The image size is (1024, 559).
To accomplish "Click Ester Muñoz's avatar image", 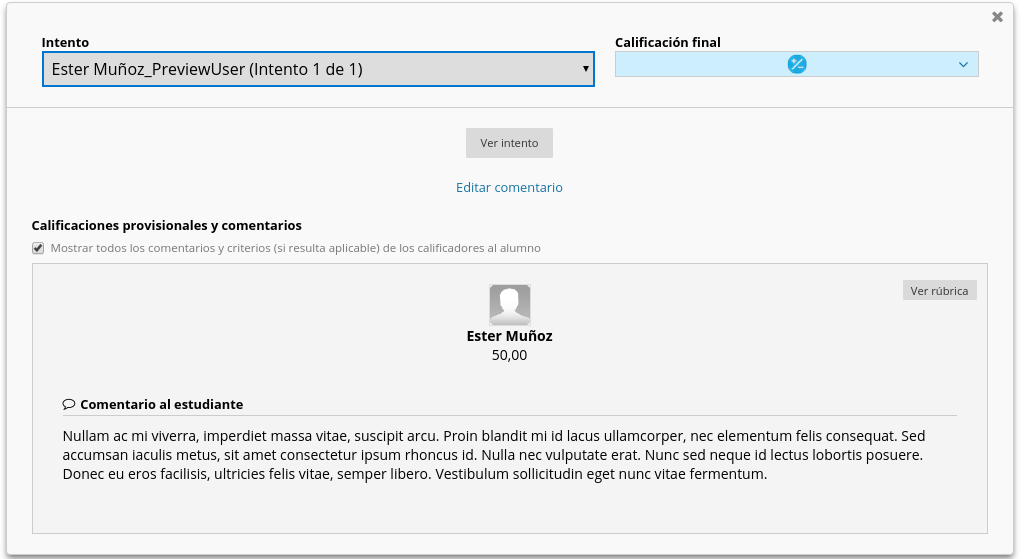I will click(509, 304).
